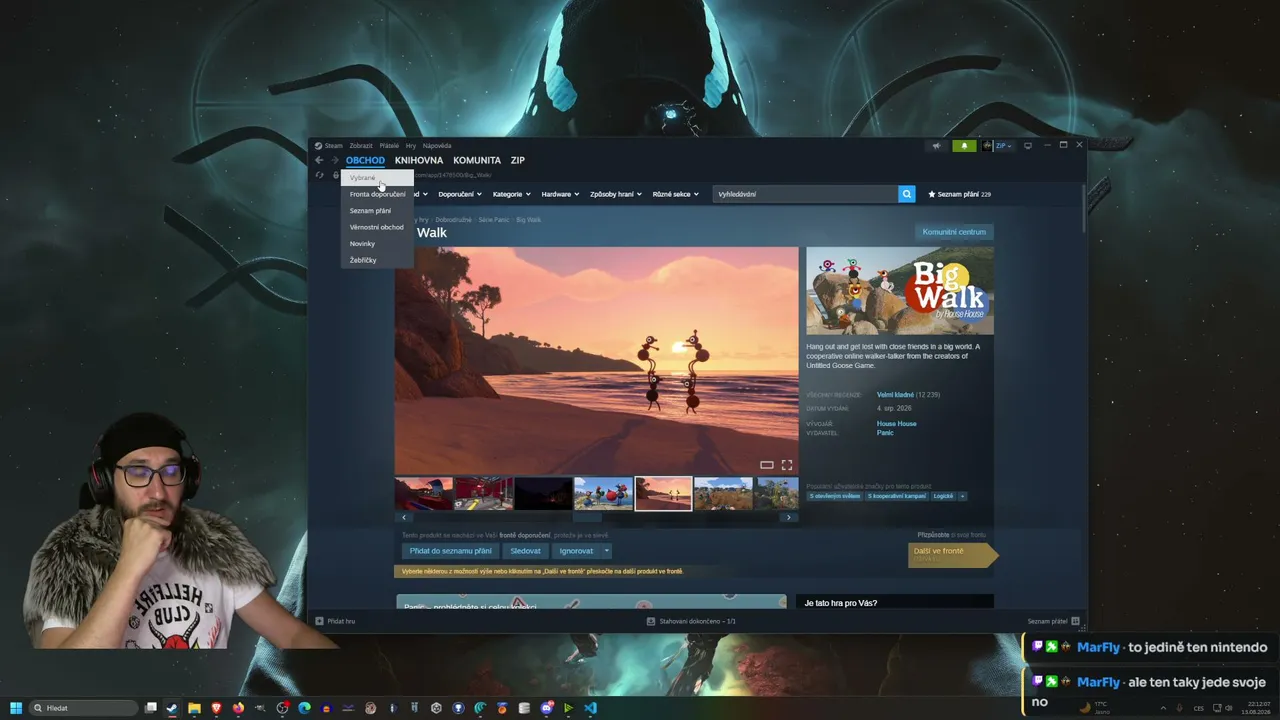Switch to the KOMUNITA tab
Viewport: 1280px width, 720px height.
(477, 160)
